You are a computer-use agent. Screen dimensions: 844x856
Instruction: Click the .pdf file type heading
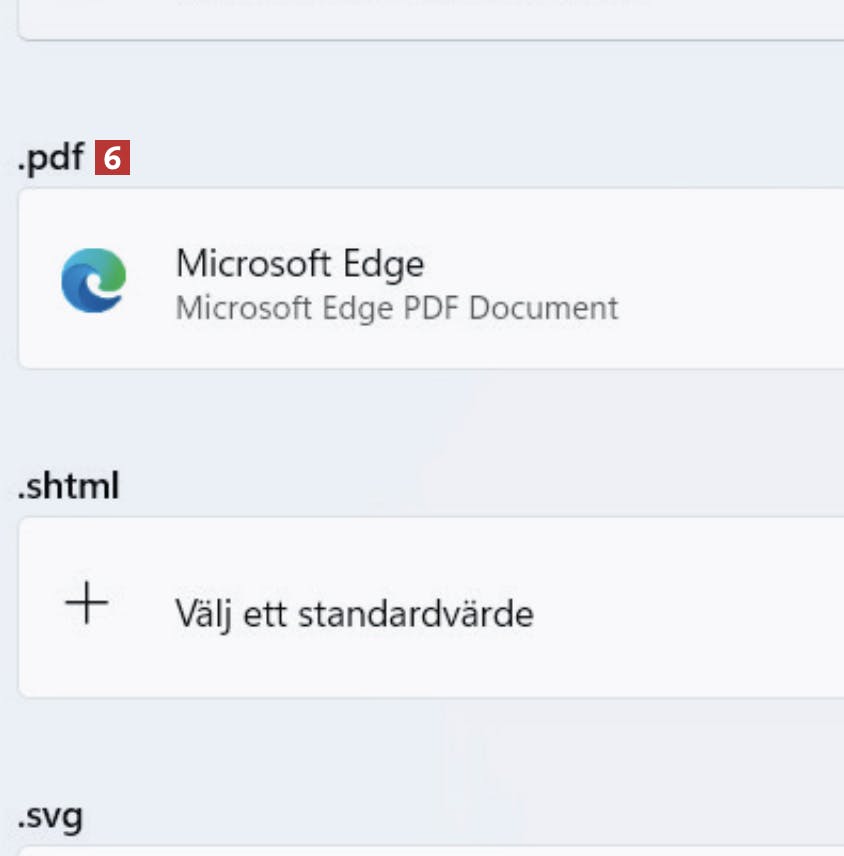pos(50,159)
